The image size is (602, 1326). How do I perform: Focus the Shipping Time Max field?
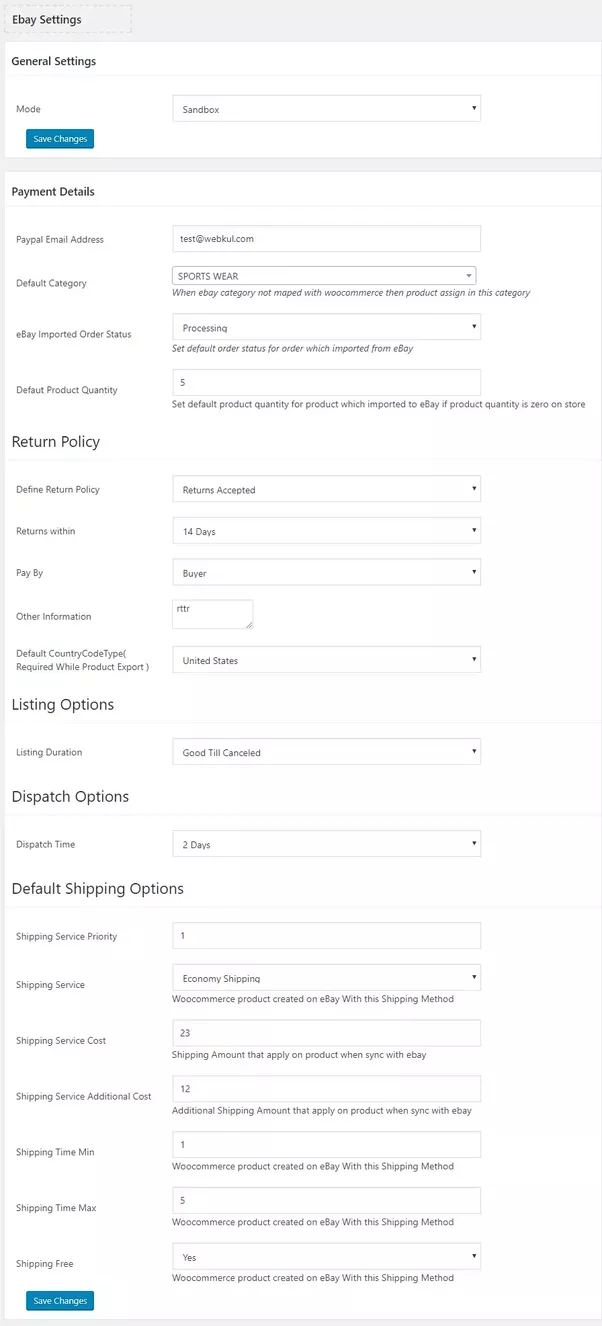tap(326, 1200)
